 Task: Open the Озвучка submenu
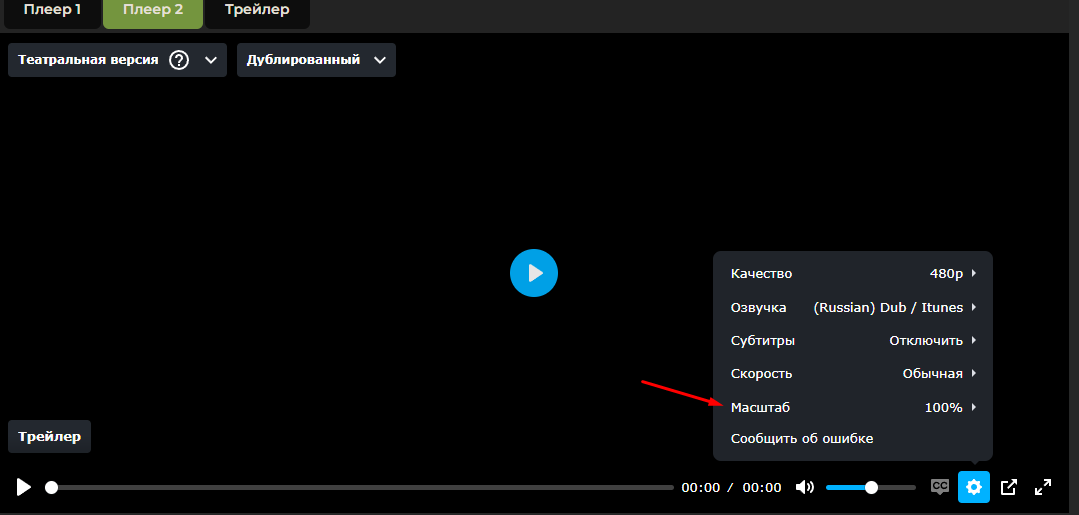click(x=853, y=308)
